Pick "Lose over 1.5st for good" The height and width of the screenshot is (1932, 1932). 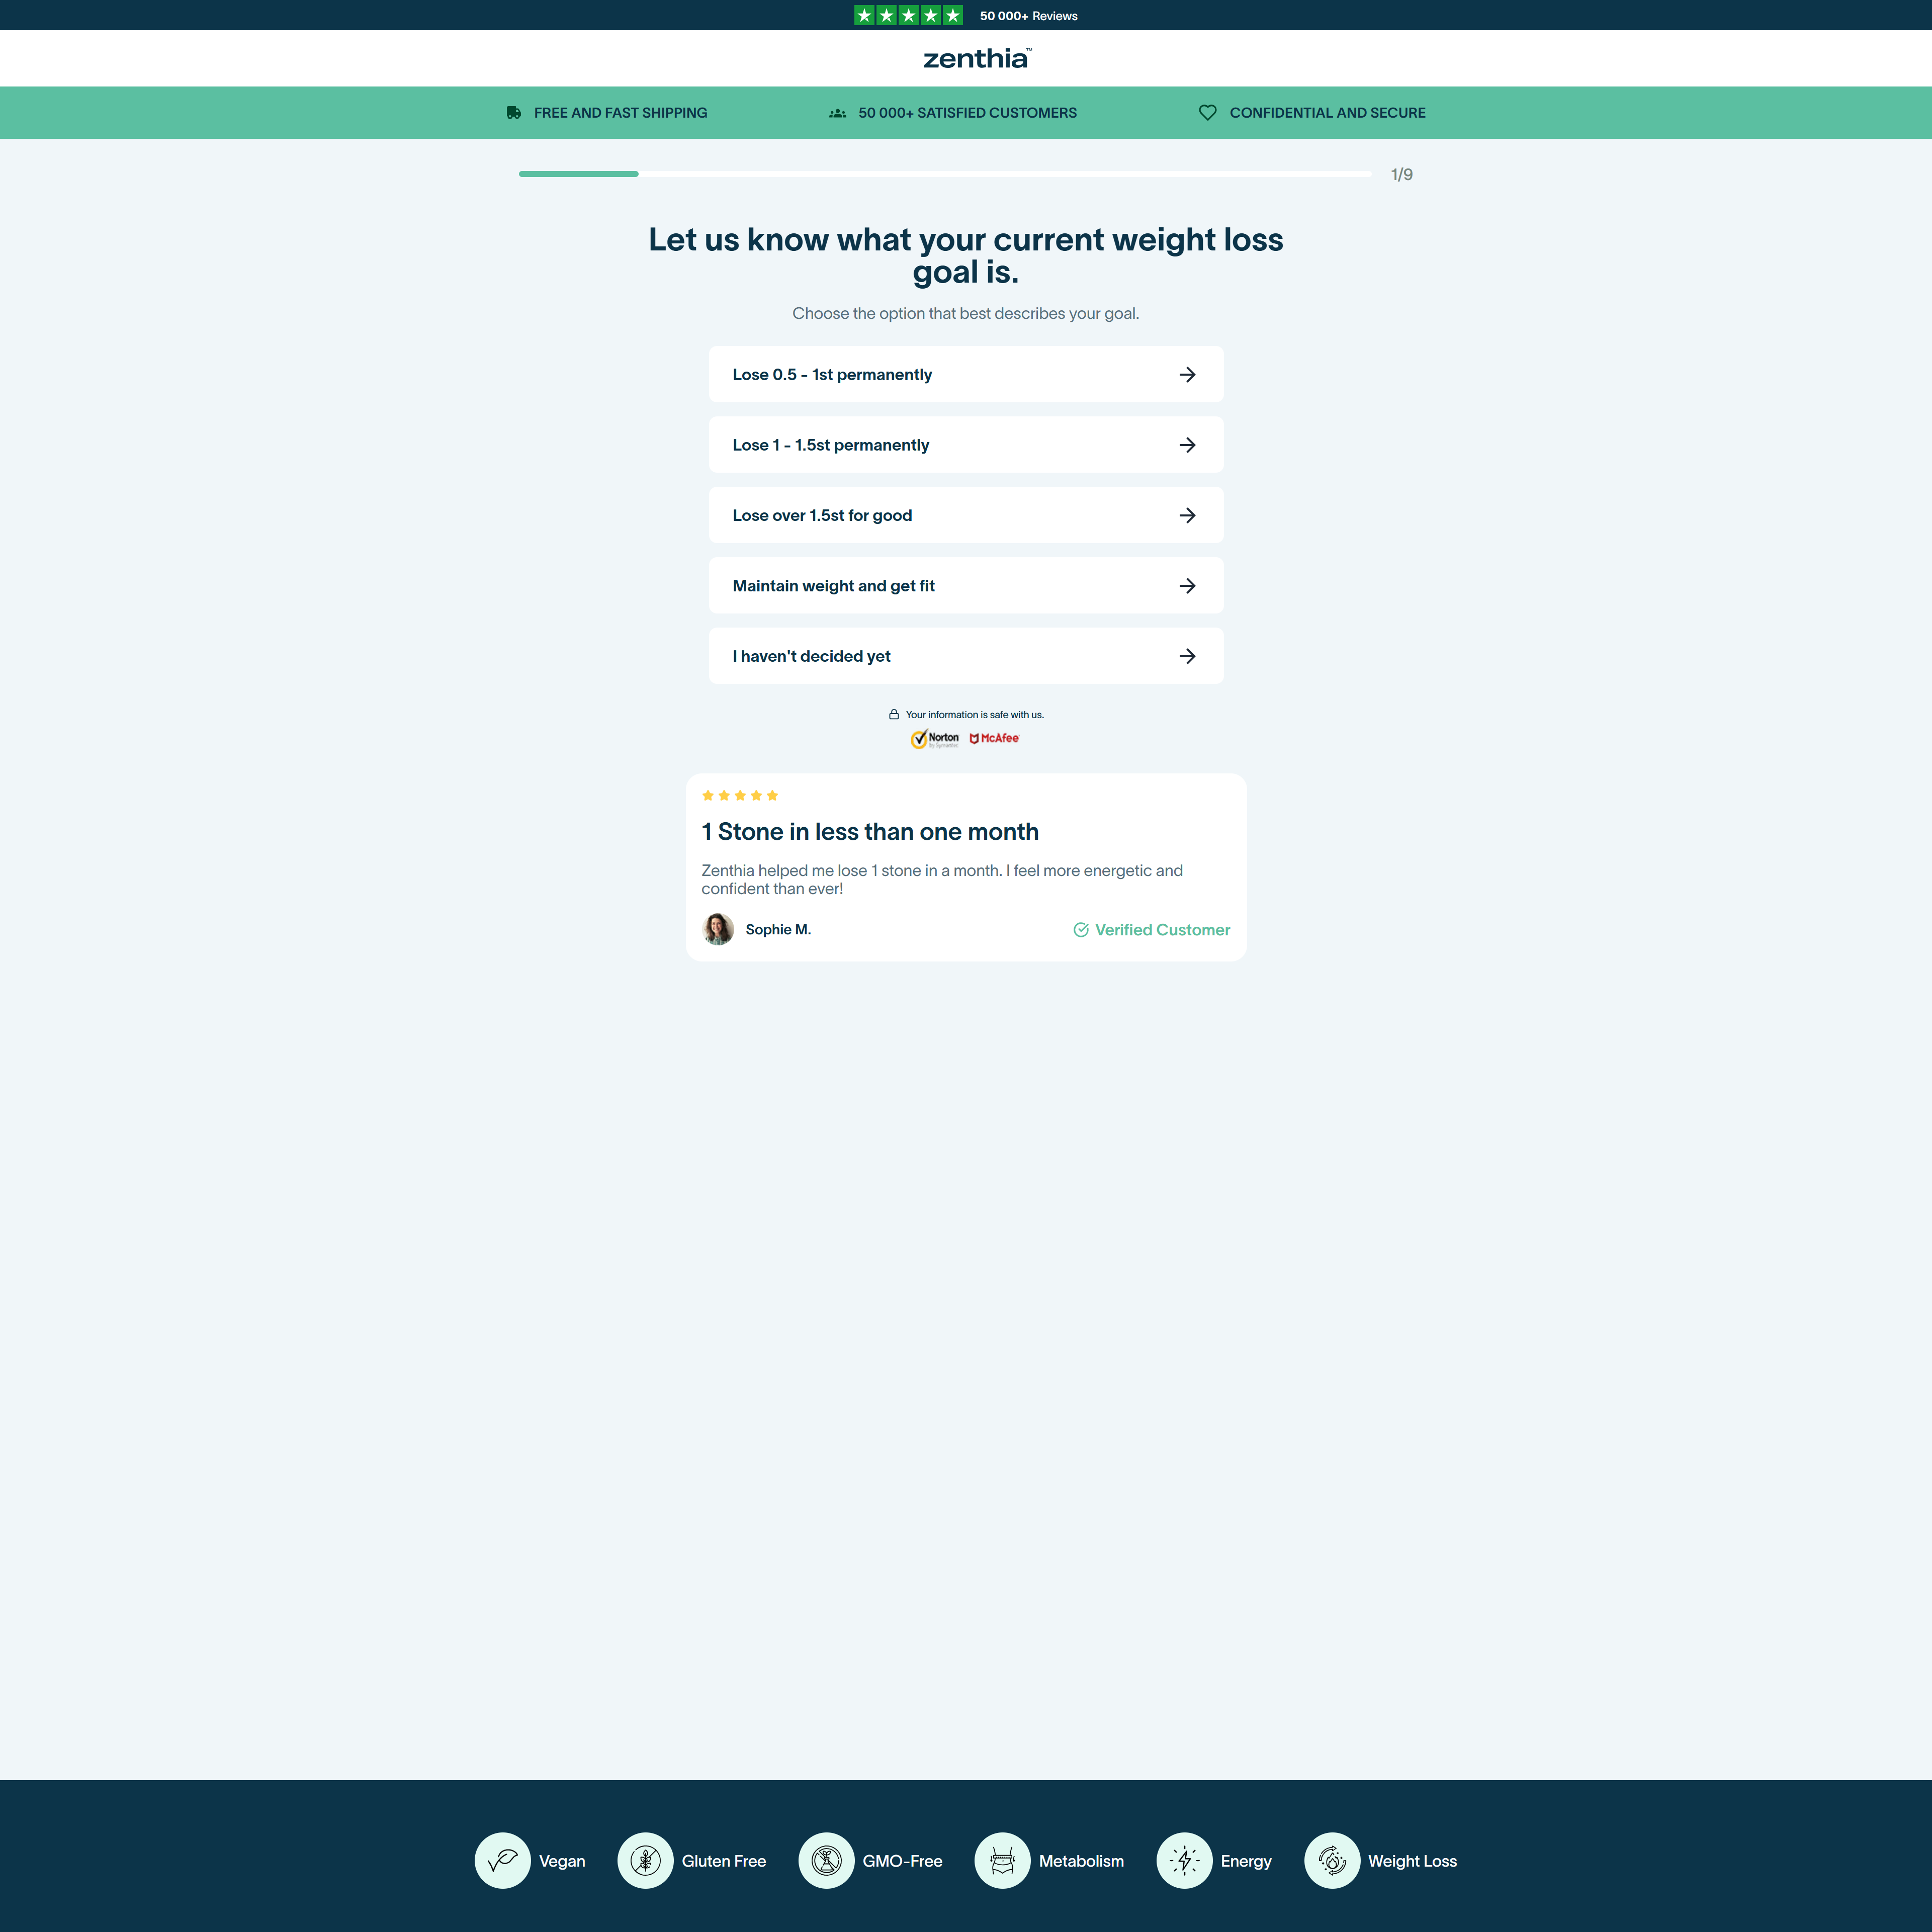click(965, 515)
